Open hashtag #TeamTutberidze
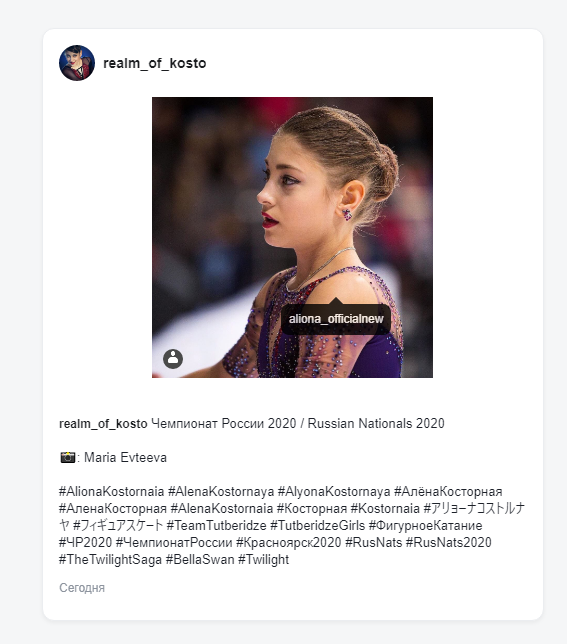This screenshot has height=644, width=567. coord(216,525)
